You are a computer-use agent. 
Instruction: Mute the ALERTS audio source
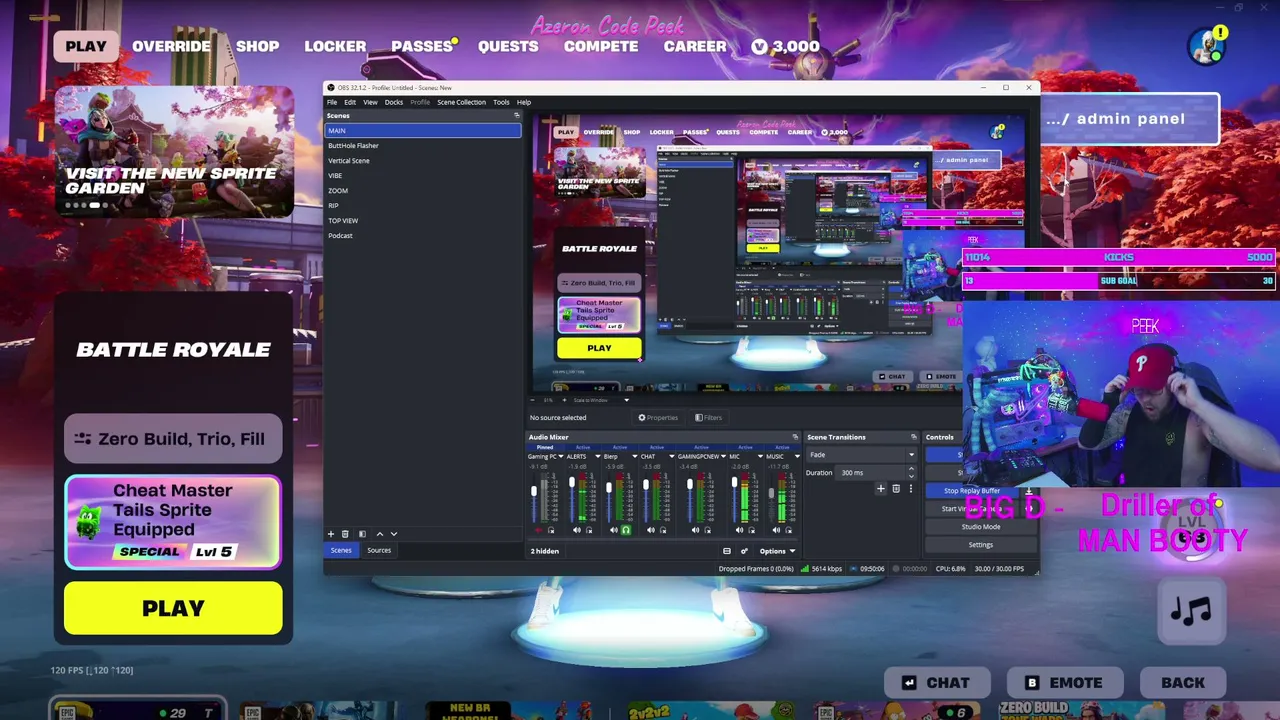[x=577, y=530]
